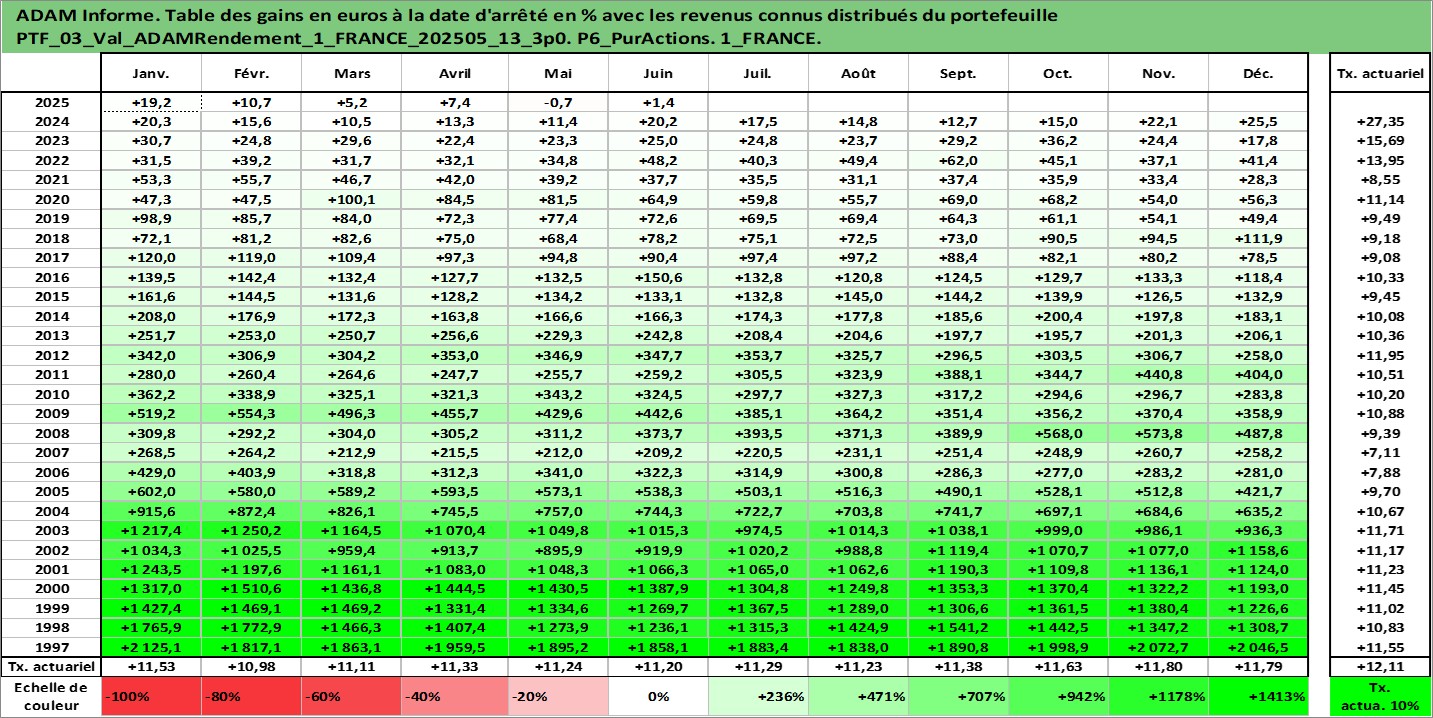Select the +11,80 actuarial rate under Nov.

pos(1158,666)
